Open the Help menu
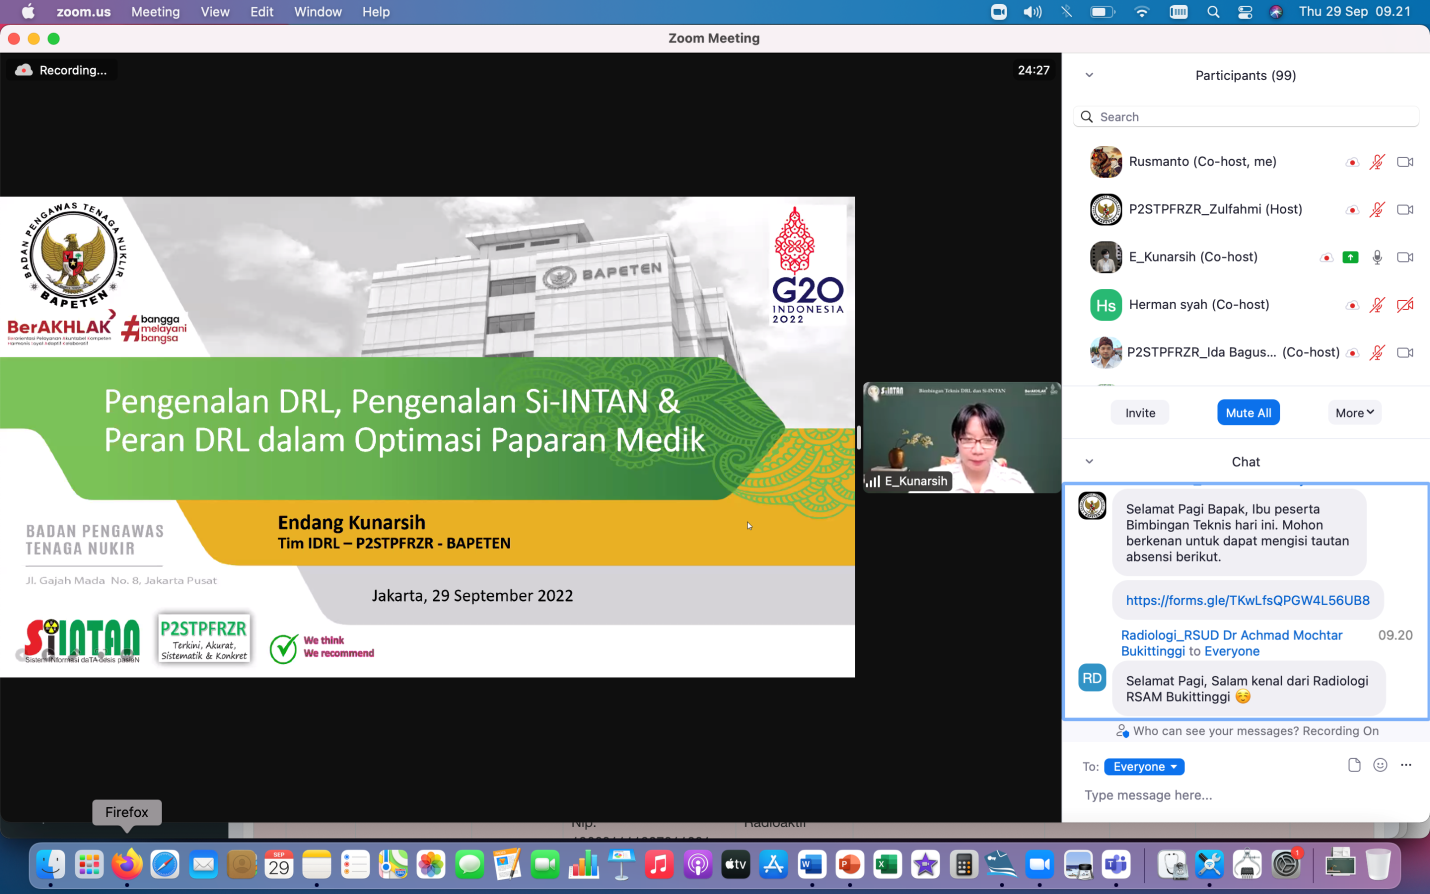 click(x=376, y=12)
